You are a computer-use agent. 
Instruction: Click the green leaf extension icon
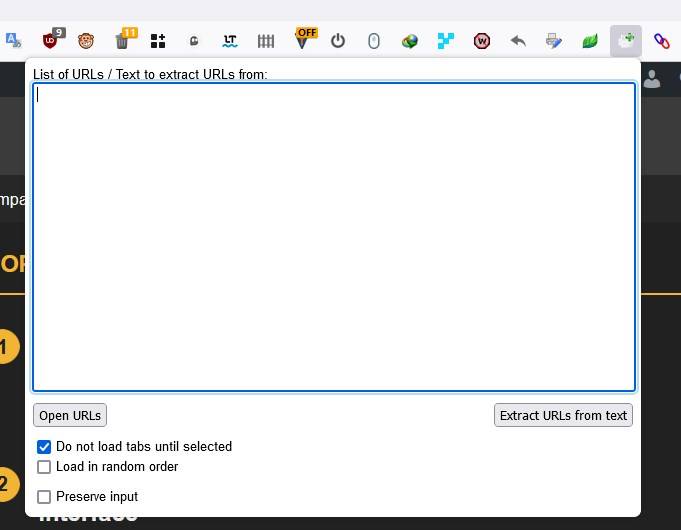(590, 41)
